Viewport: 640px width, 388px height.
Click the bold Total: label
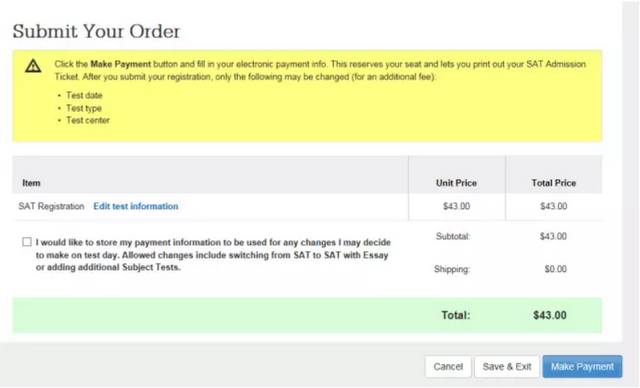456,315
